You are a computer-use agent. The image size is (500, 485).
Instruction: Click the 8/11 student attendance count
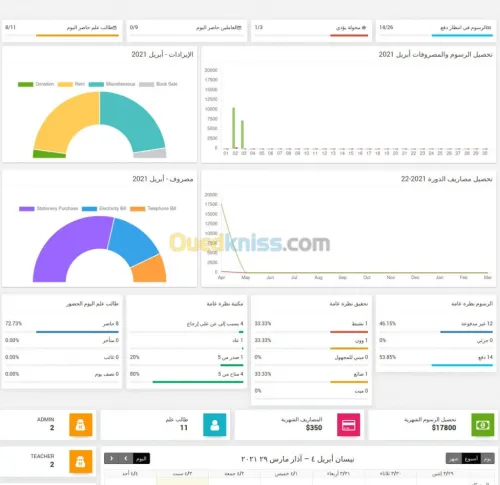(10, 27)
